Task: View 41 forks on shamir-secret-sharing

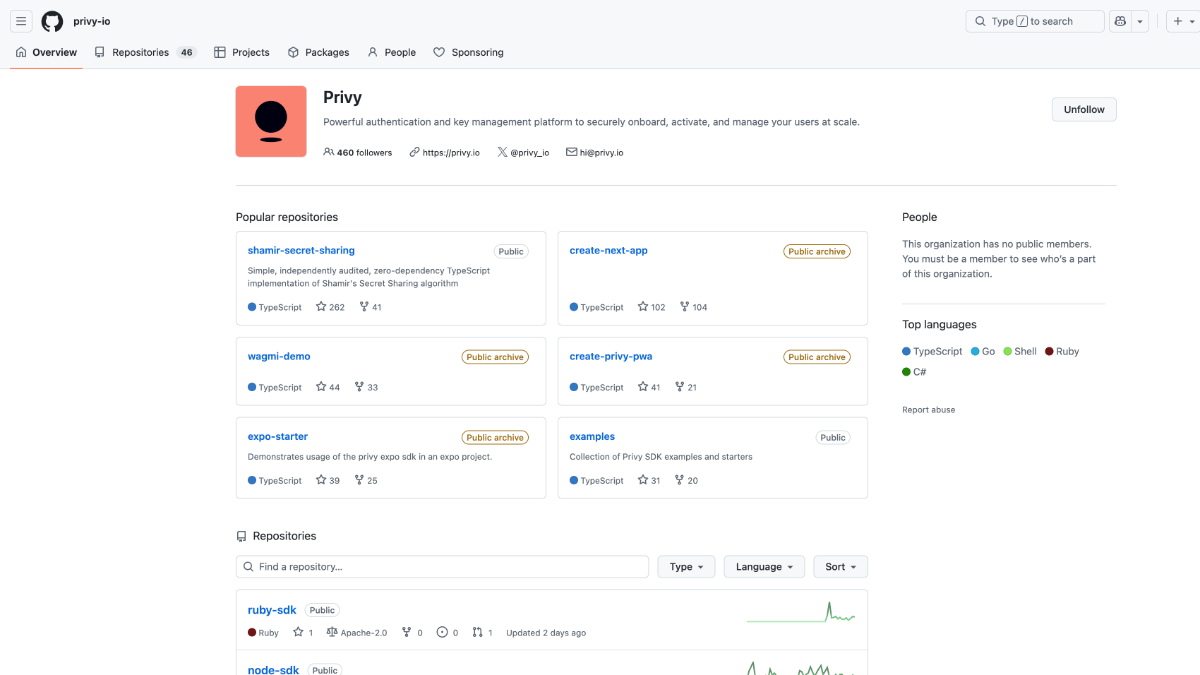Action: pos(370,307)
